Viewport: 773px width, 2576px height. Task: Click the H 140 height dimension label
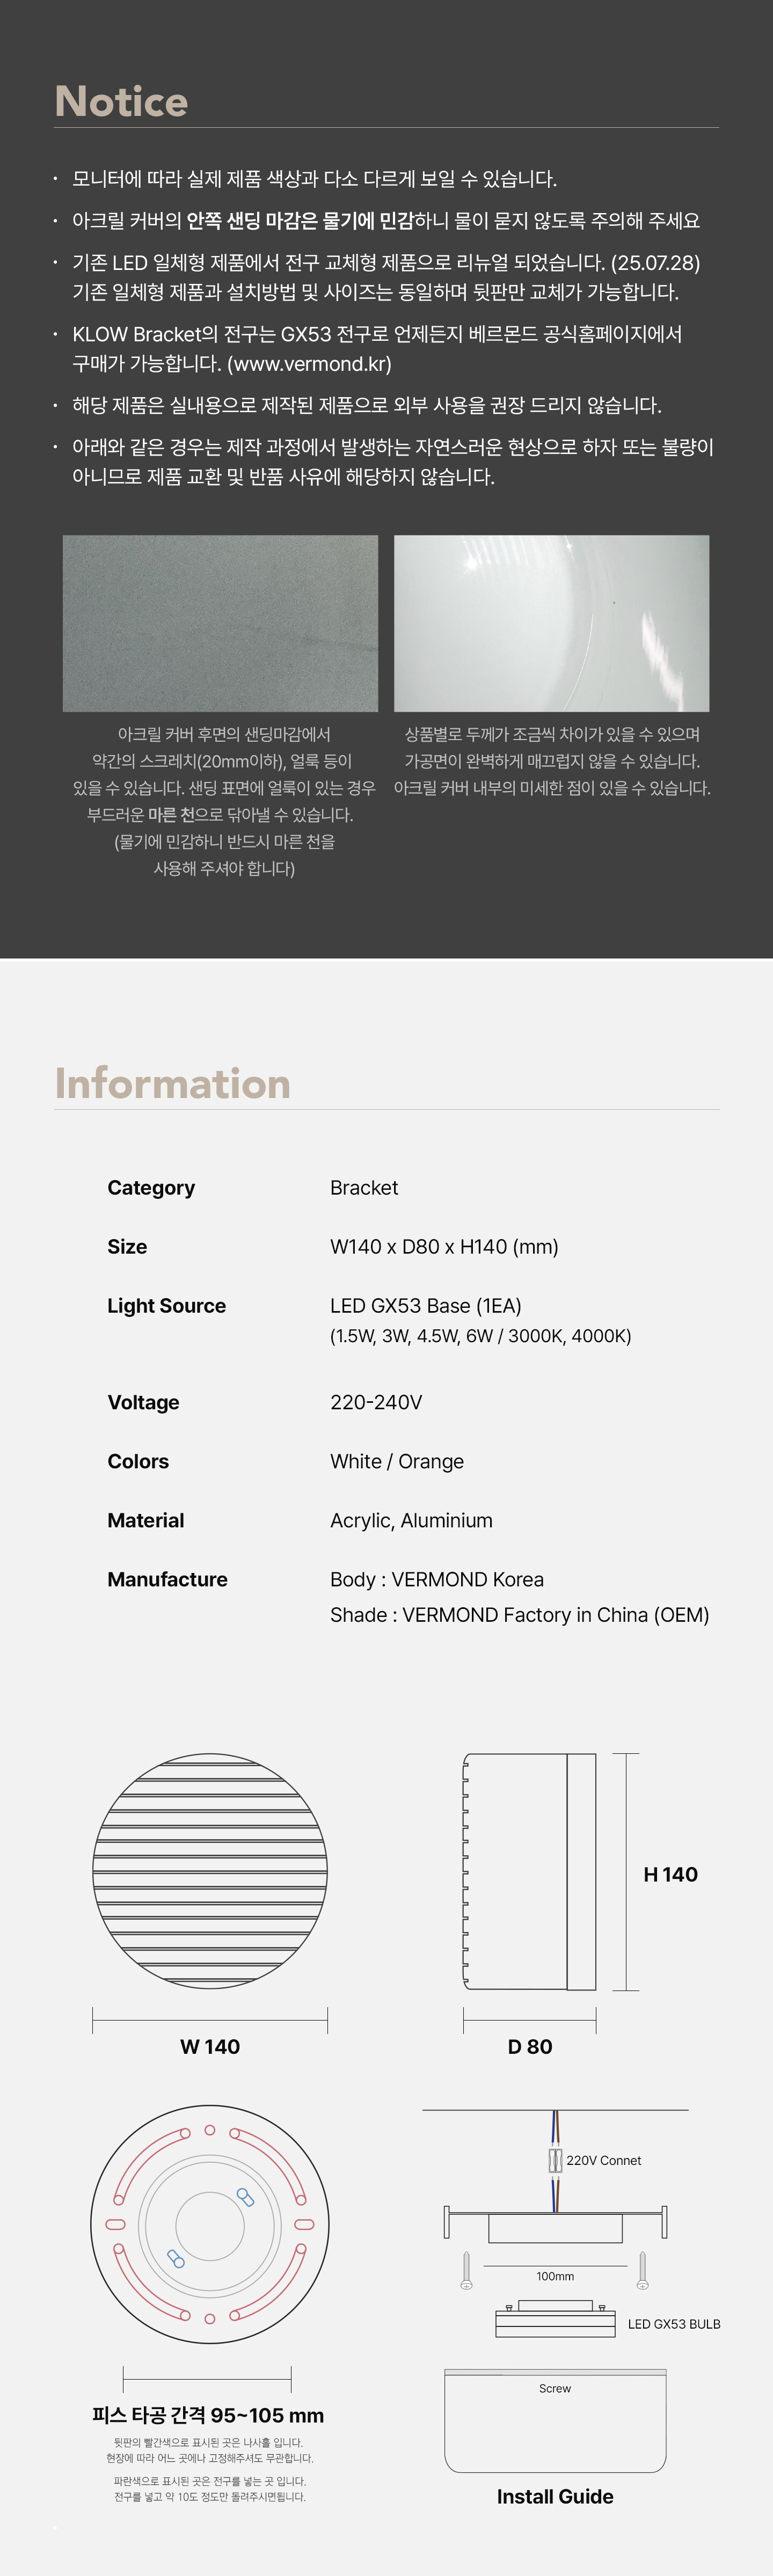(x=670, y=1874)
